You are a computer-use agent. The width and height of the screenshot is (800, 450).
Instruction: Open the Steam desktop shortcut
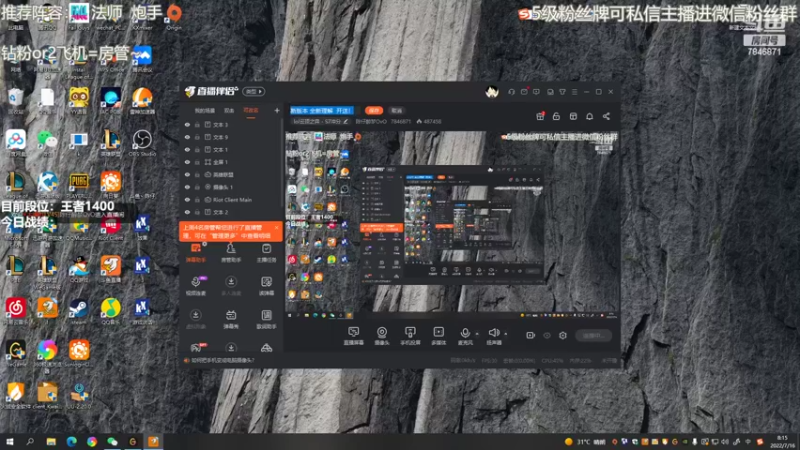point(79,311)
